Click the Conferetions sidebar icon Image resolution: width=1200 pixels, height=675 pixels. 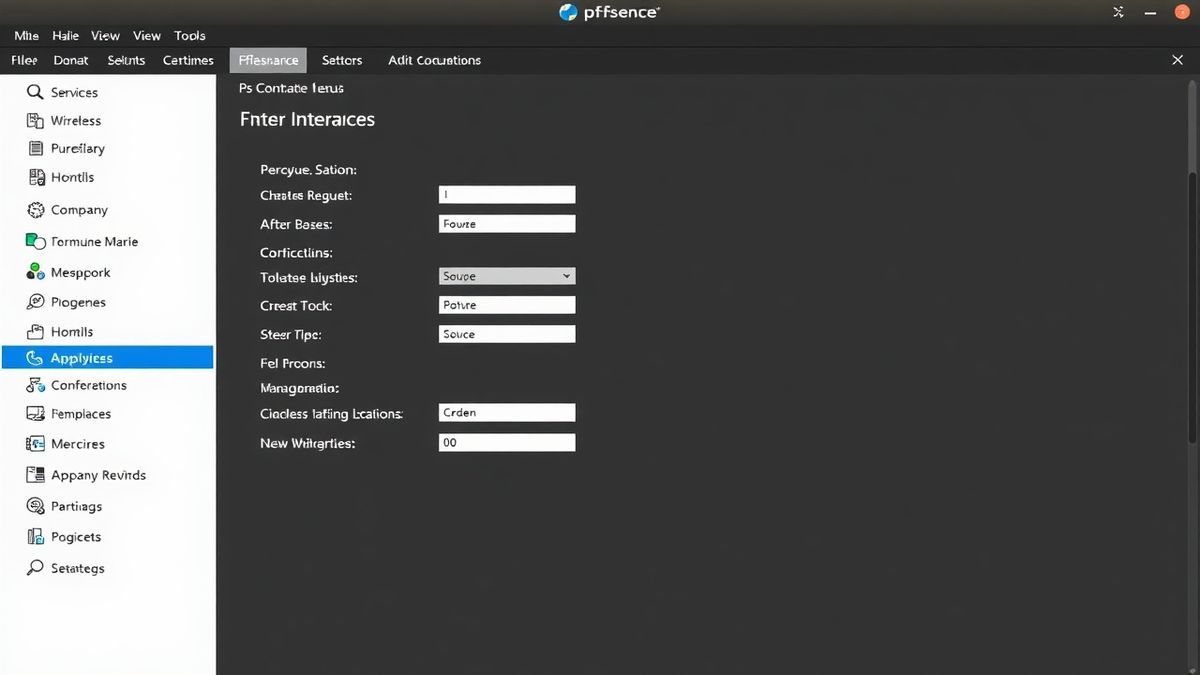coord(35,385)
